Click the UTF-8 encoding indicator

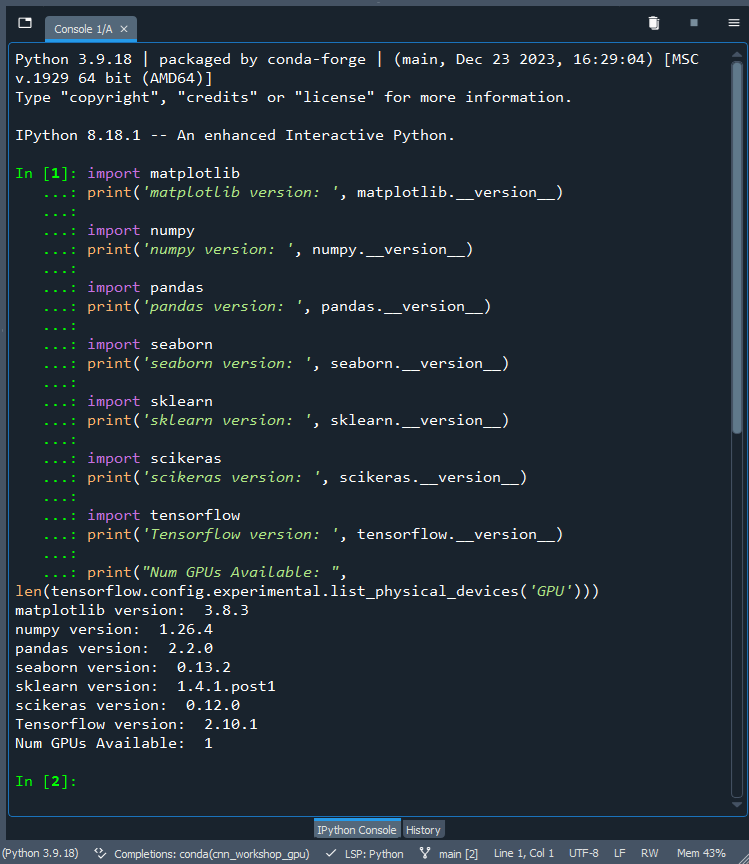tap(584, 853)
